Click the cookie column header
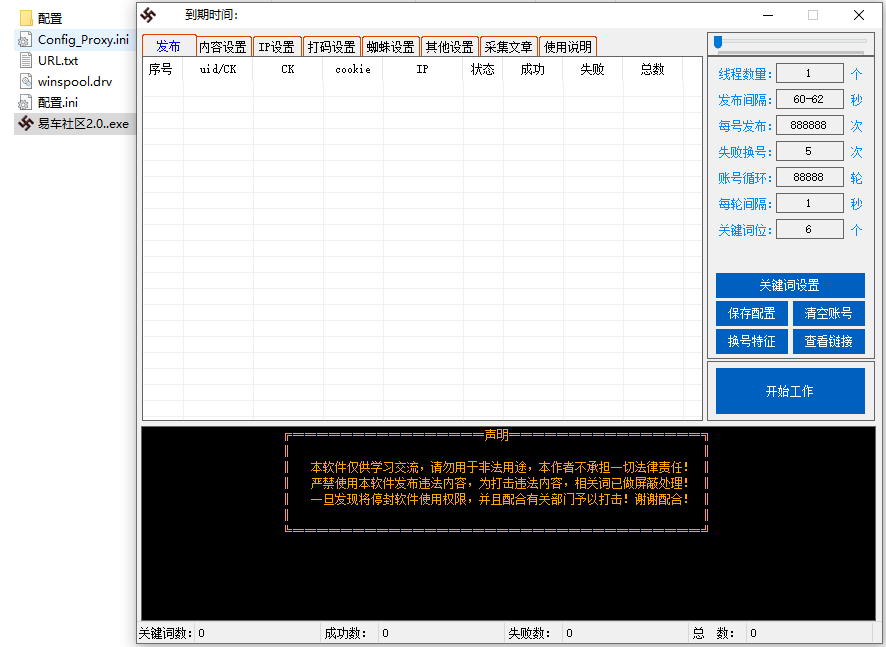The width and height of the screenshot is (886, 647). pyautogui.click(x=352, y=69)
